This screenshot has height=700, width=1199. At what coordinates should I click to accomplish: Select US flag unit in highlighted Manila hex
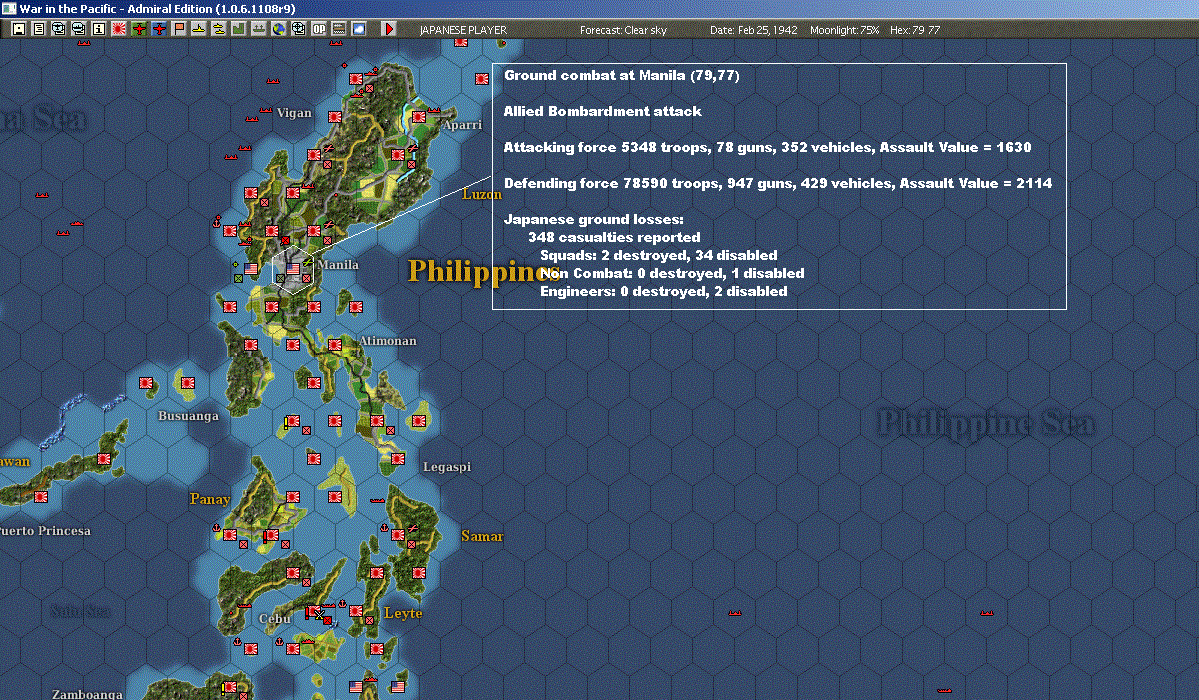click(293, 269)
